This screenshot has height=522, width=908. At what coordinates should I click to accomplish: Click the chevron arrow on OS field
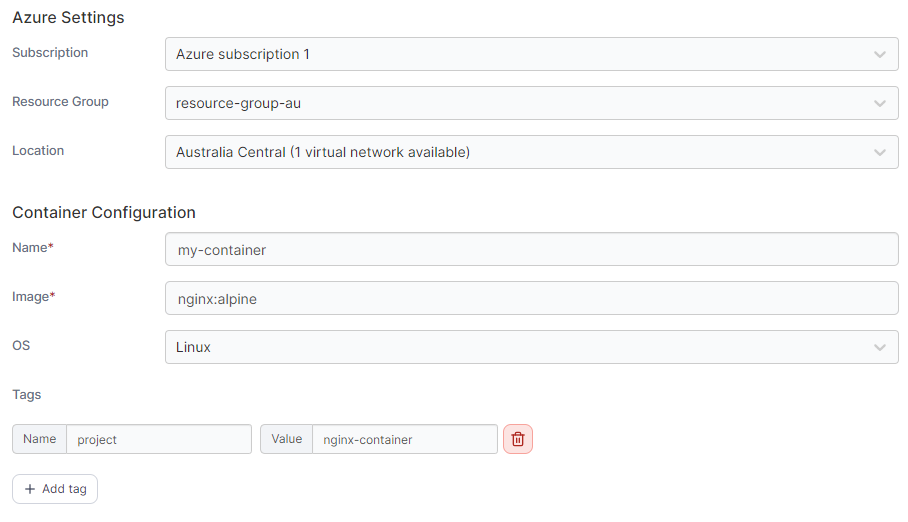(x=879, y=347)
